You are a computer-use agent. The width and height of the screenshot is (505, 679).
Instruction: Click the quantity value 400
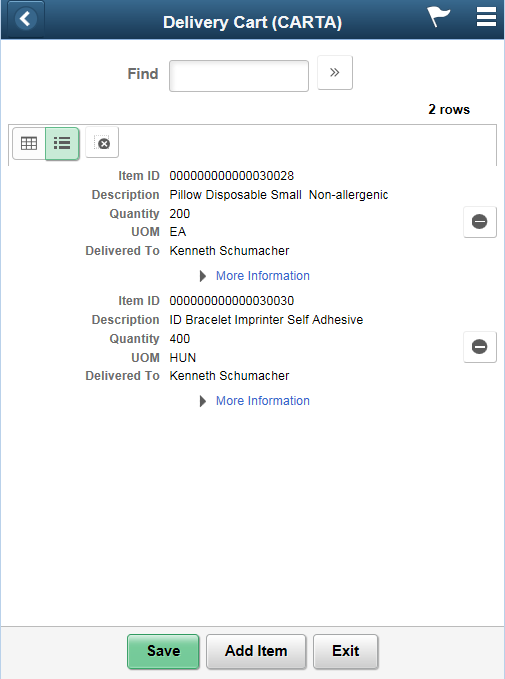(x=180, y=339)
